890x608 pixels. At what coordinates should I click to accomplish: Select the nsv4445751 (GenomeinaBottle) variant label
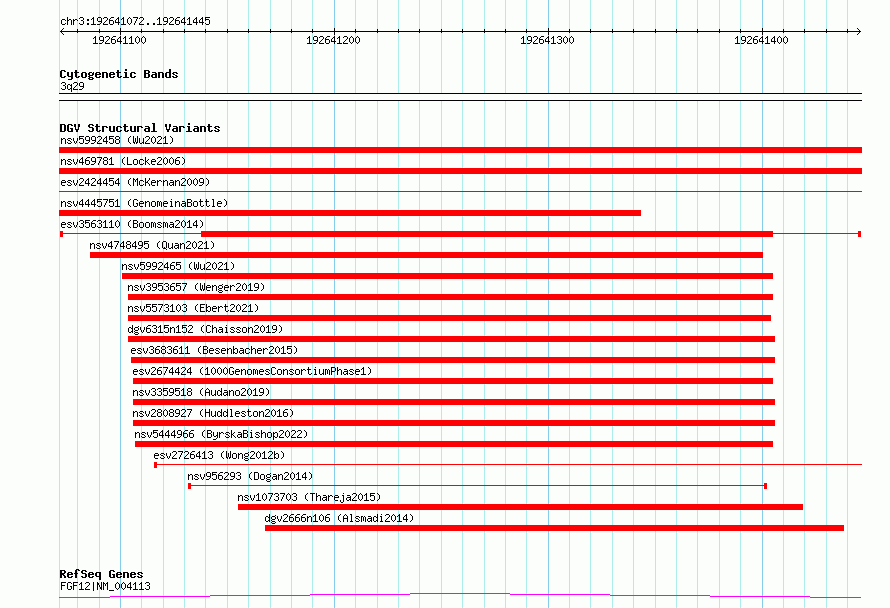point(144,203)
